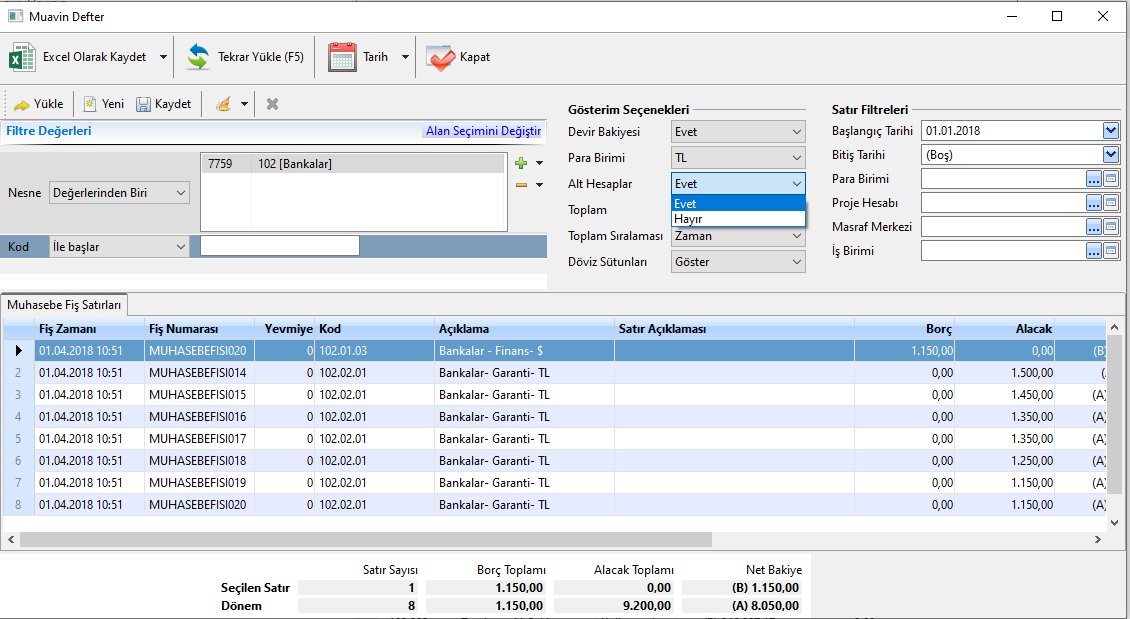Save the filter with Kaydet
1130x619 pixels.
tap(143, 104)
